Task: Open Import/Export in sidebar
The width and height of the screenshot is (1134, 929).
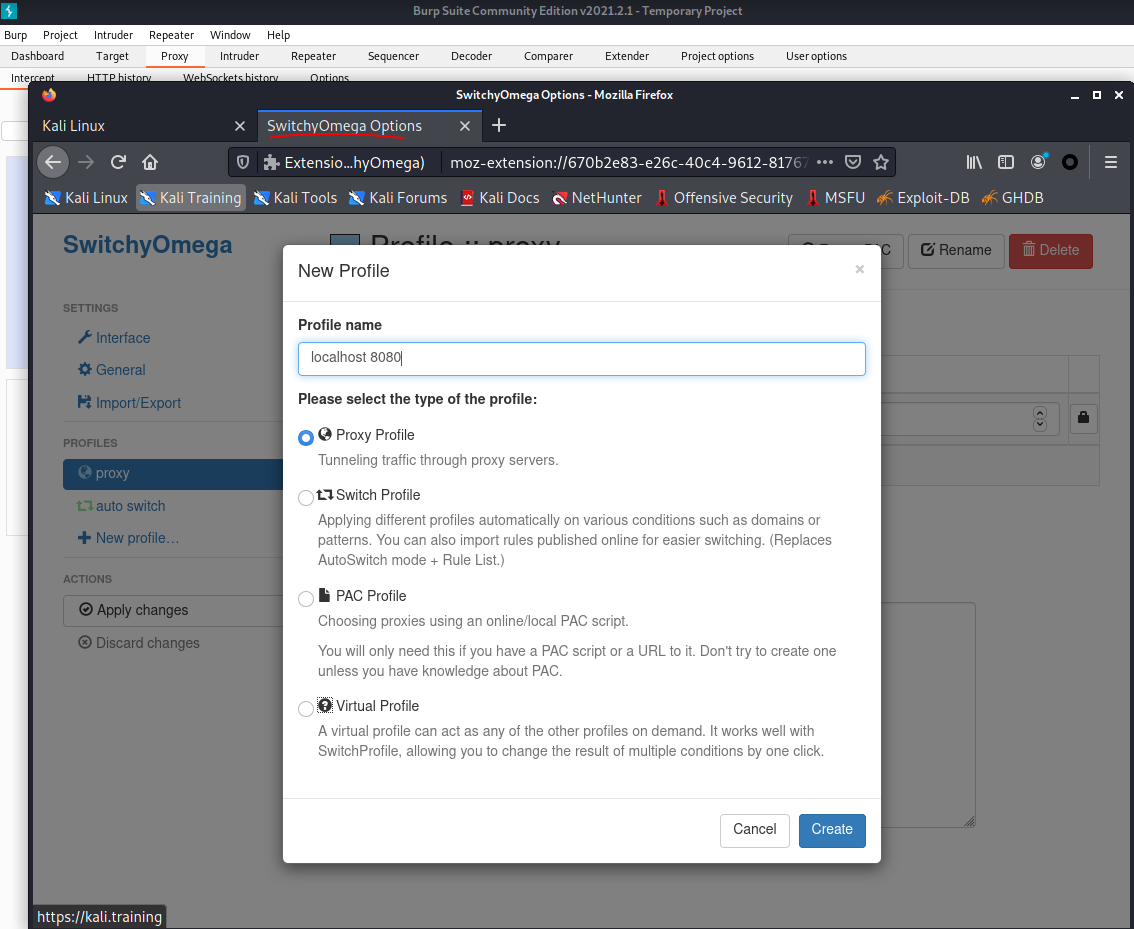Action: (129, 403)
